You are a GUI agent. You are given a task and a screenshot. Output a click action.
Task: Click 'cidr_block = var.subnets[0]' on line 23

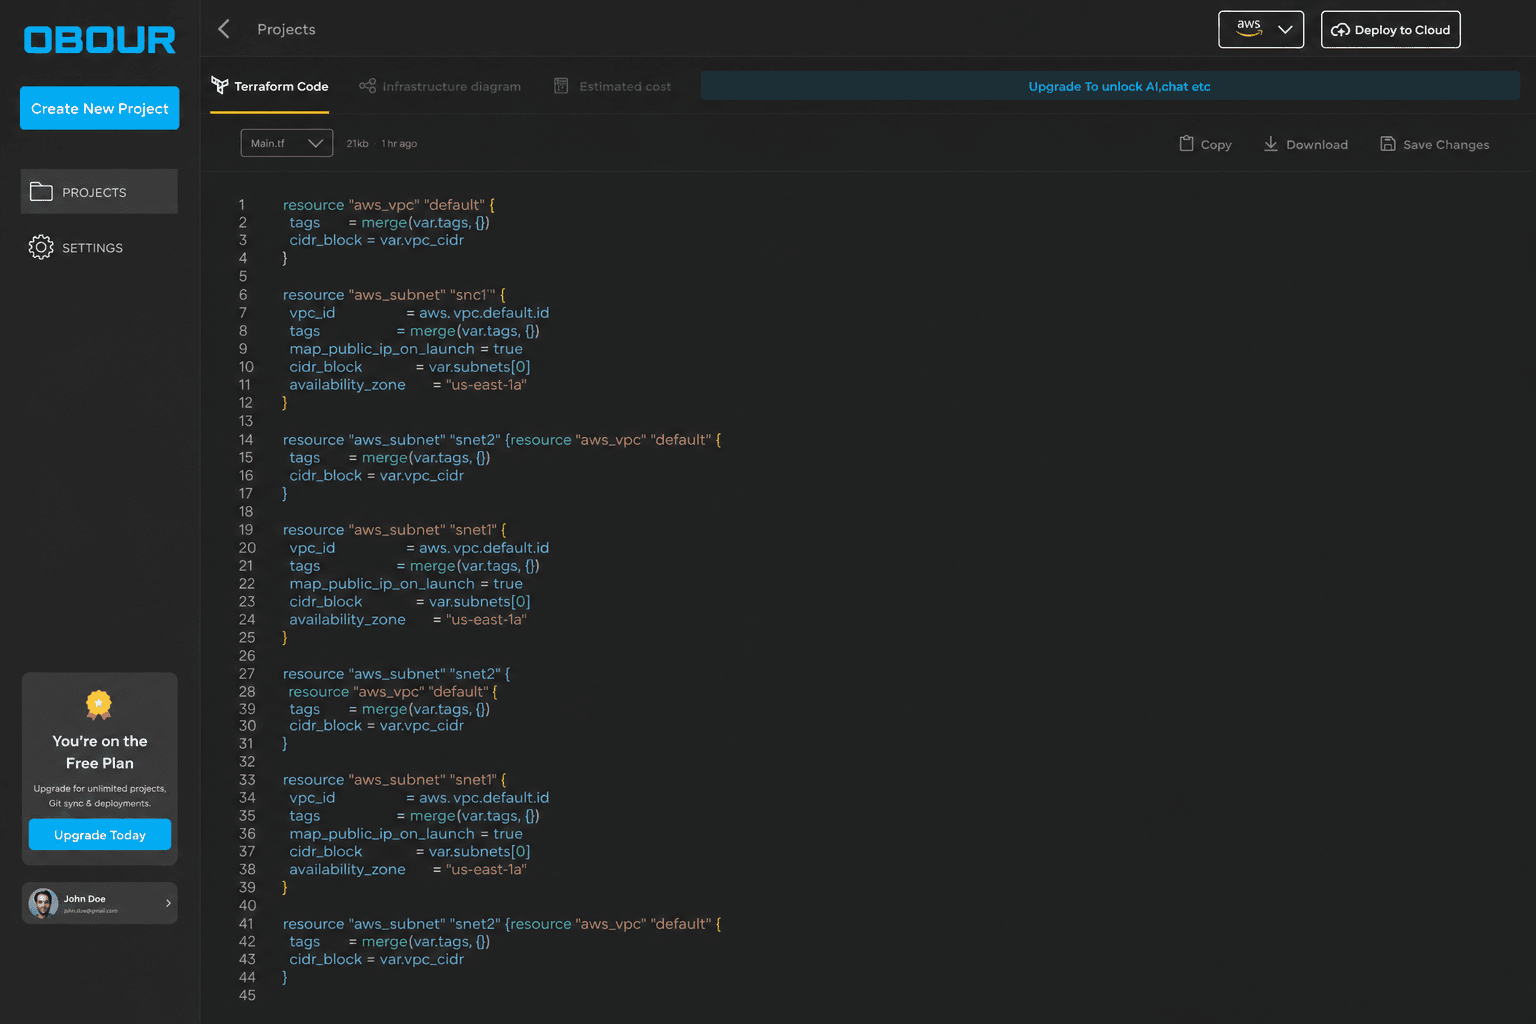pyautogui.click(x=410, y=602)
